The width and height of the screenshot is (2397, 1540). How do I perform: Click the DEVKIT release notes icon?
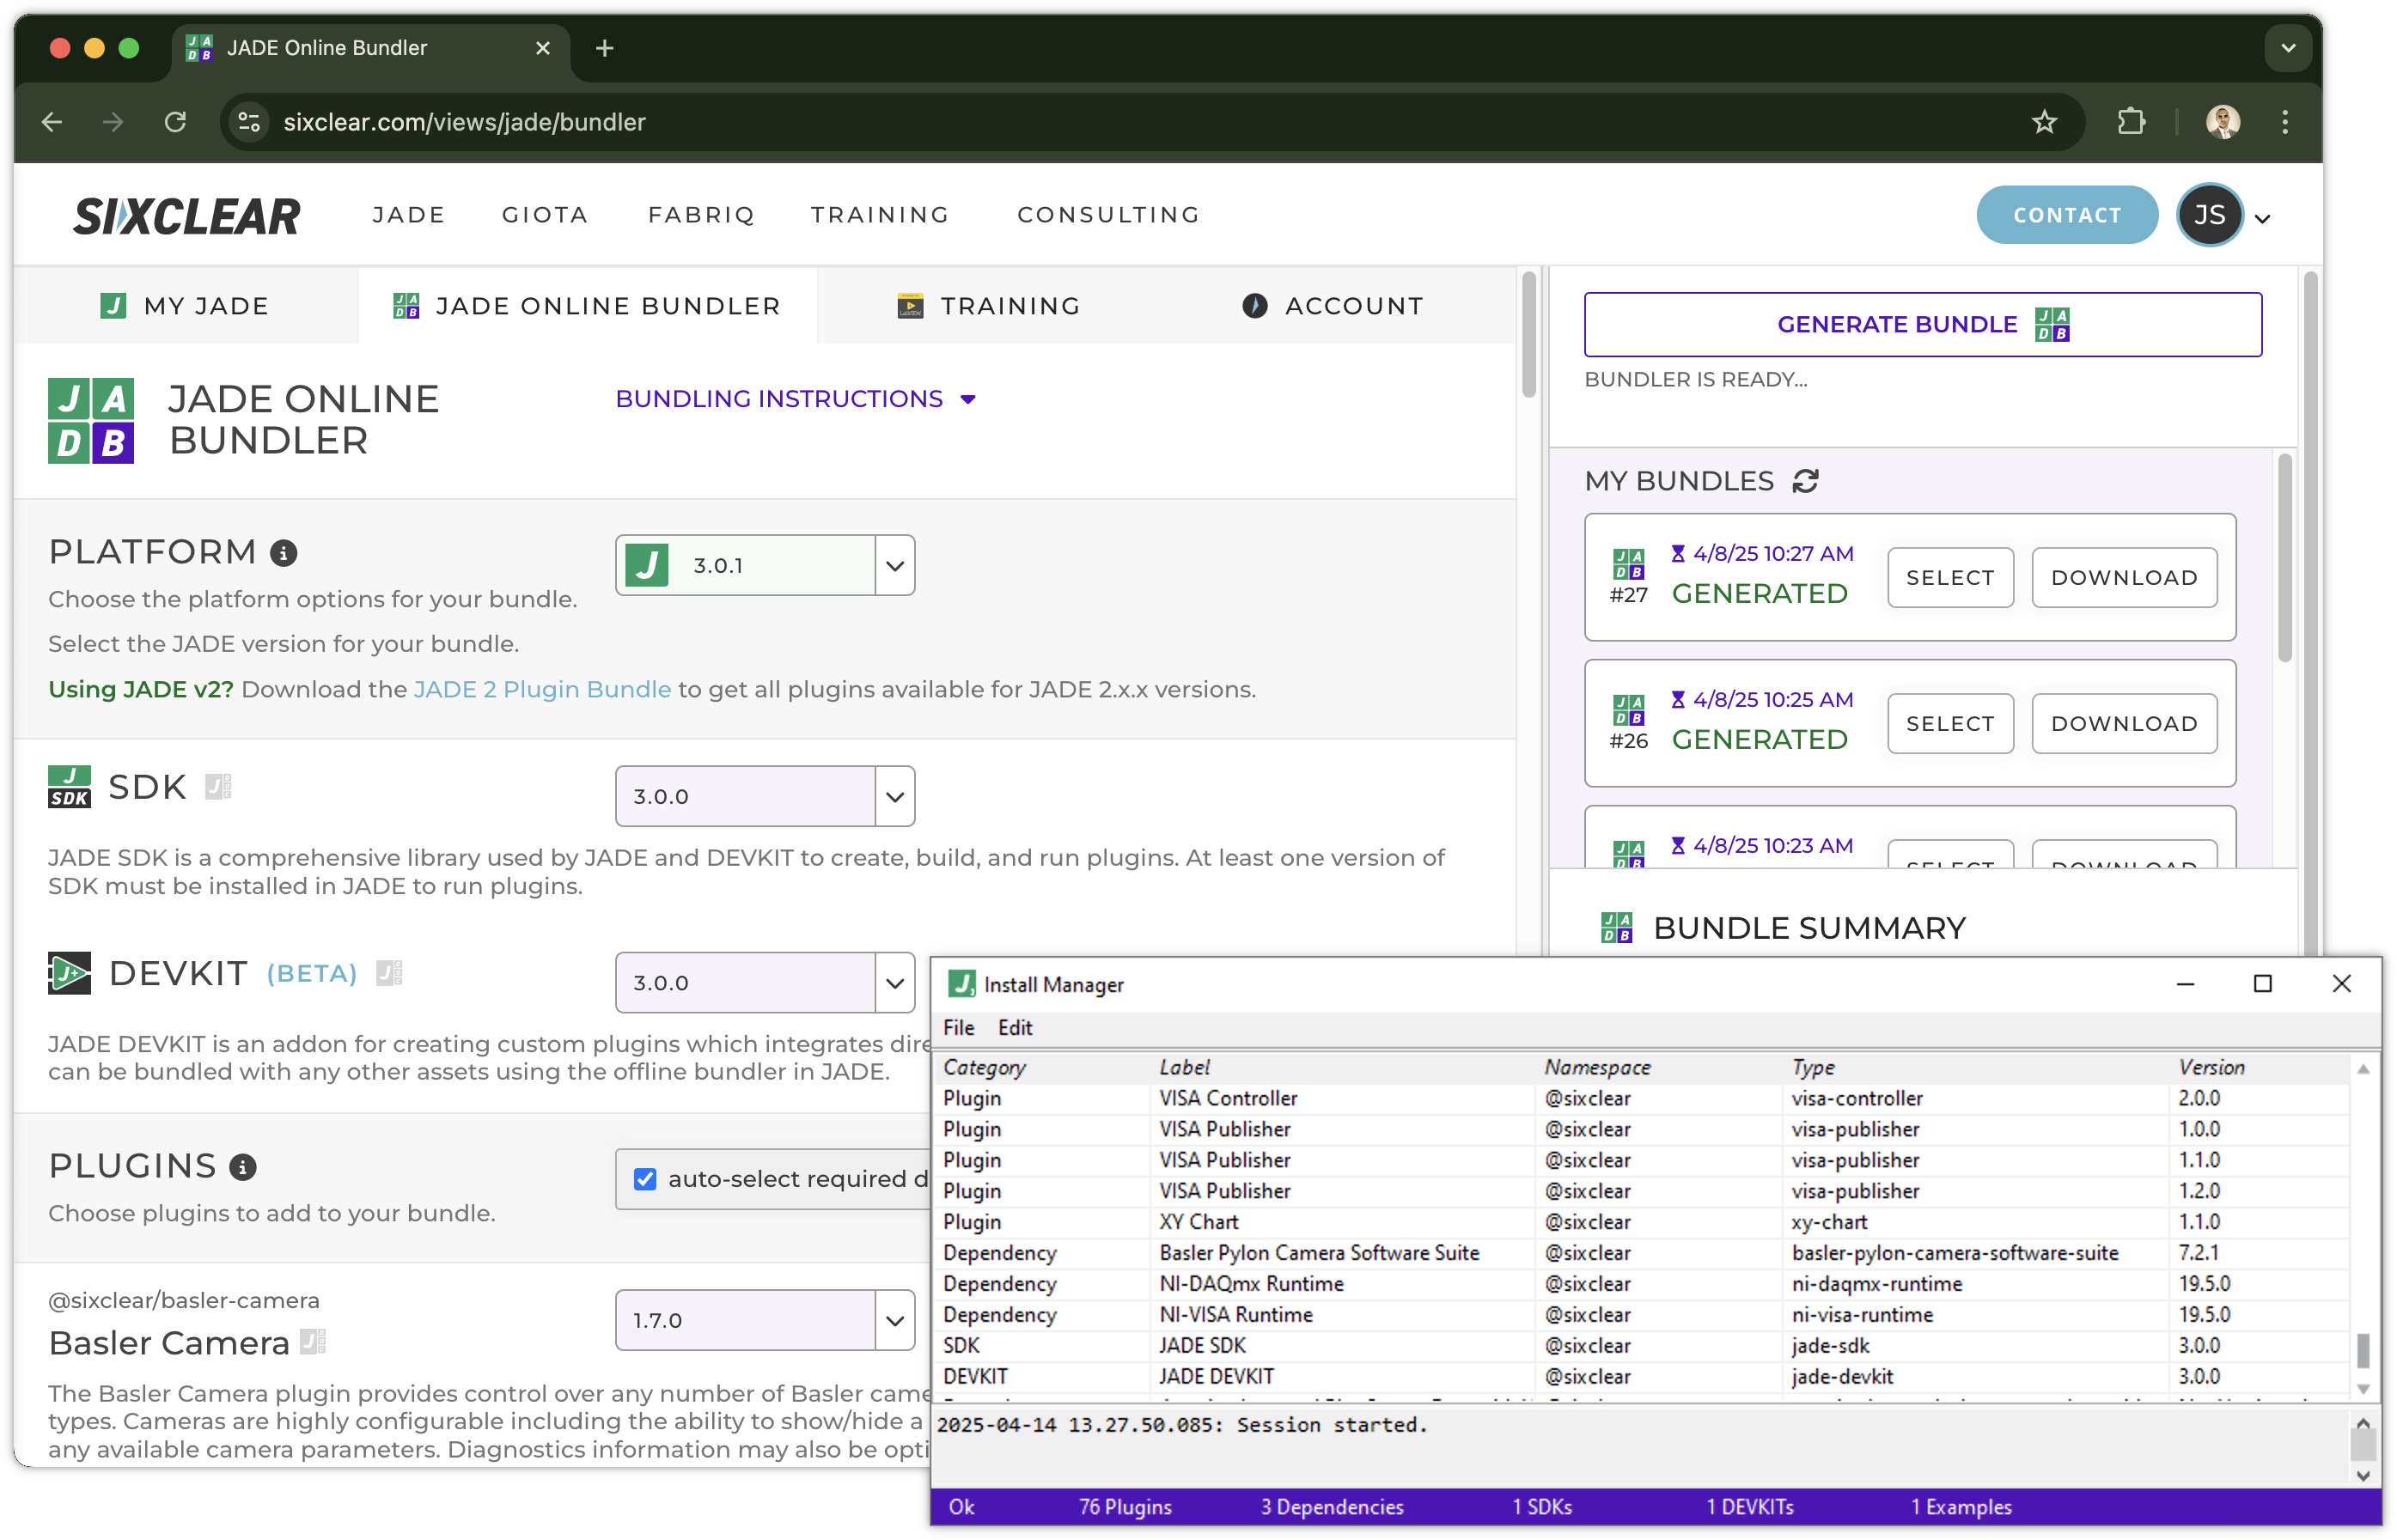coord(388,974)
